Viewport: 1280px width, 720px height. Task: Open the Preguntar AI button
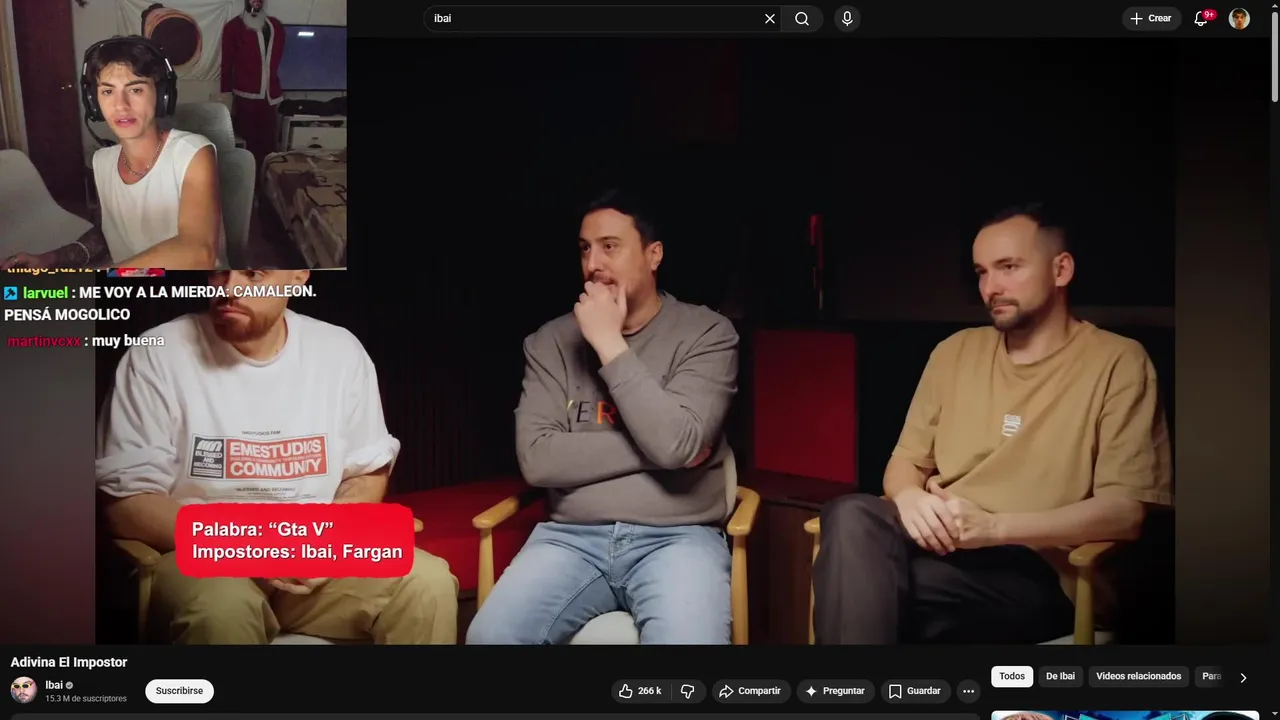835,691
